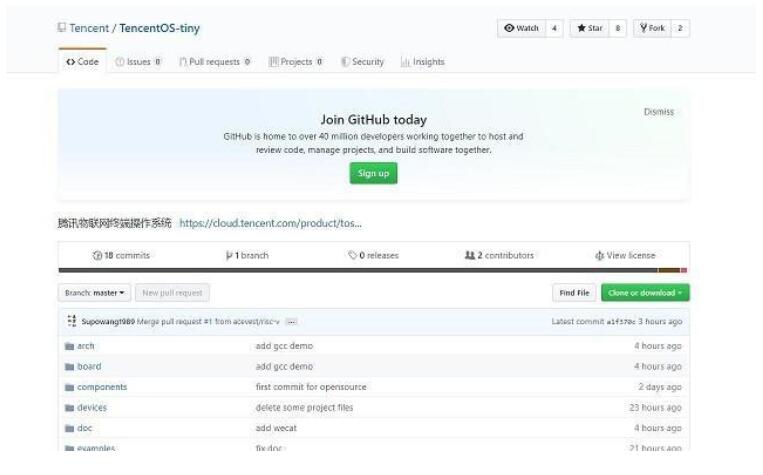The height and width of the screenshot is (475, 763).
Task: Open the cloud.tencent.com product link
Action: coord(271,223)
